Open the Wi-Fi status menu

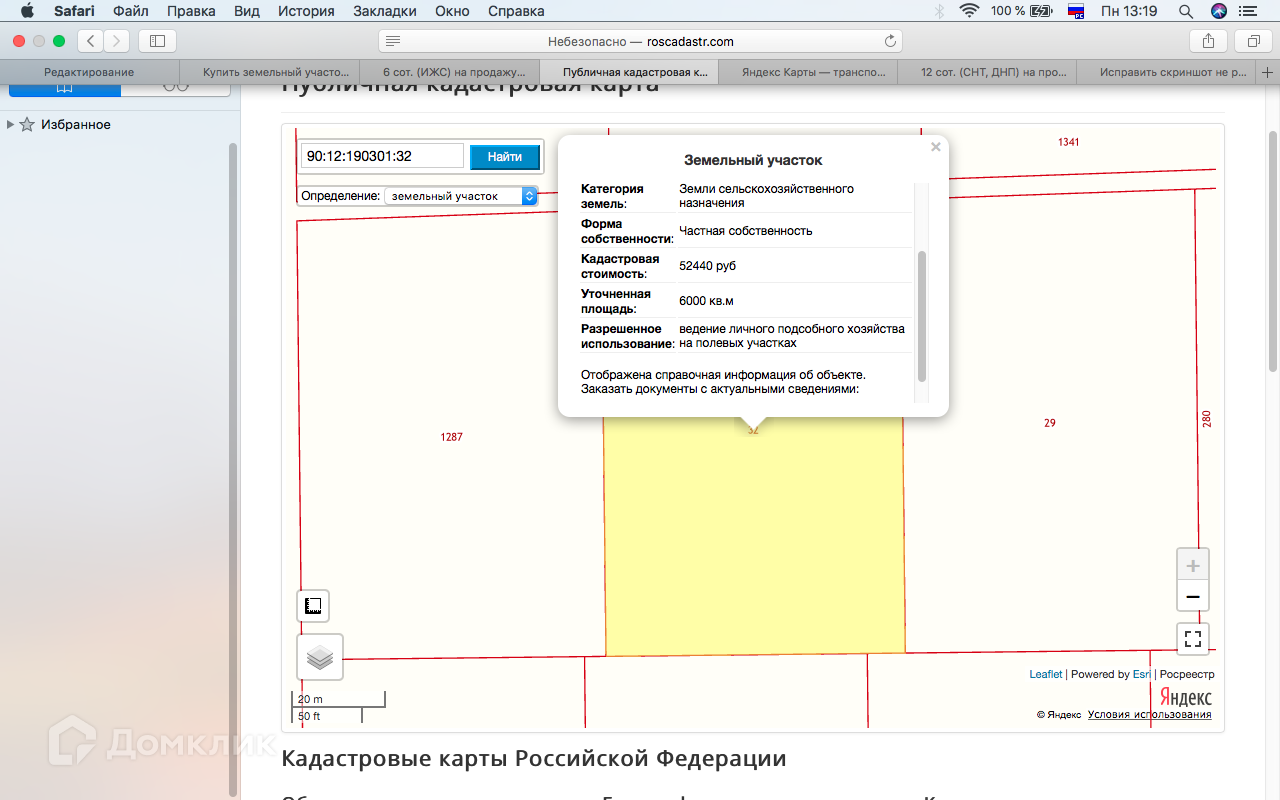(968, 11)
